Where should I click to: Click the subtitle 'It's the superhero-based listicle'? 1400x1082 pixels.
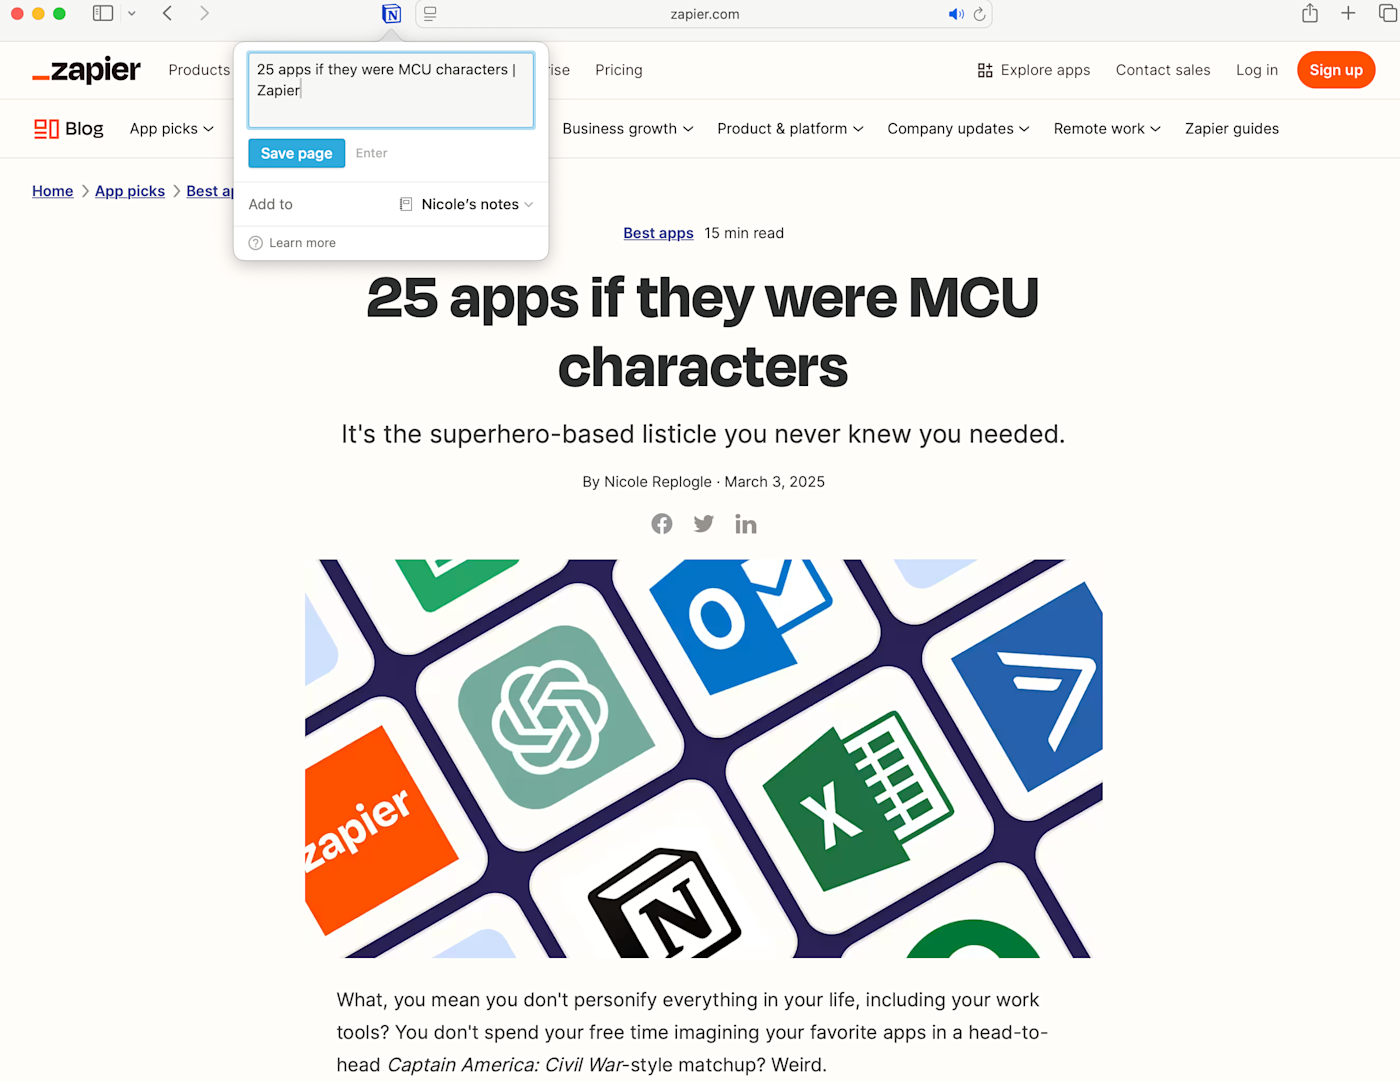703,434
